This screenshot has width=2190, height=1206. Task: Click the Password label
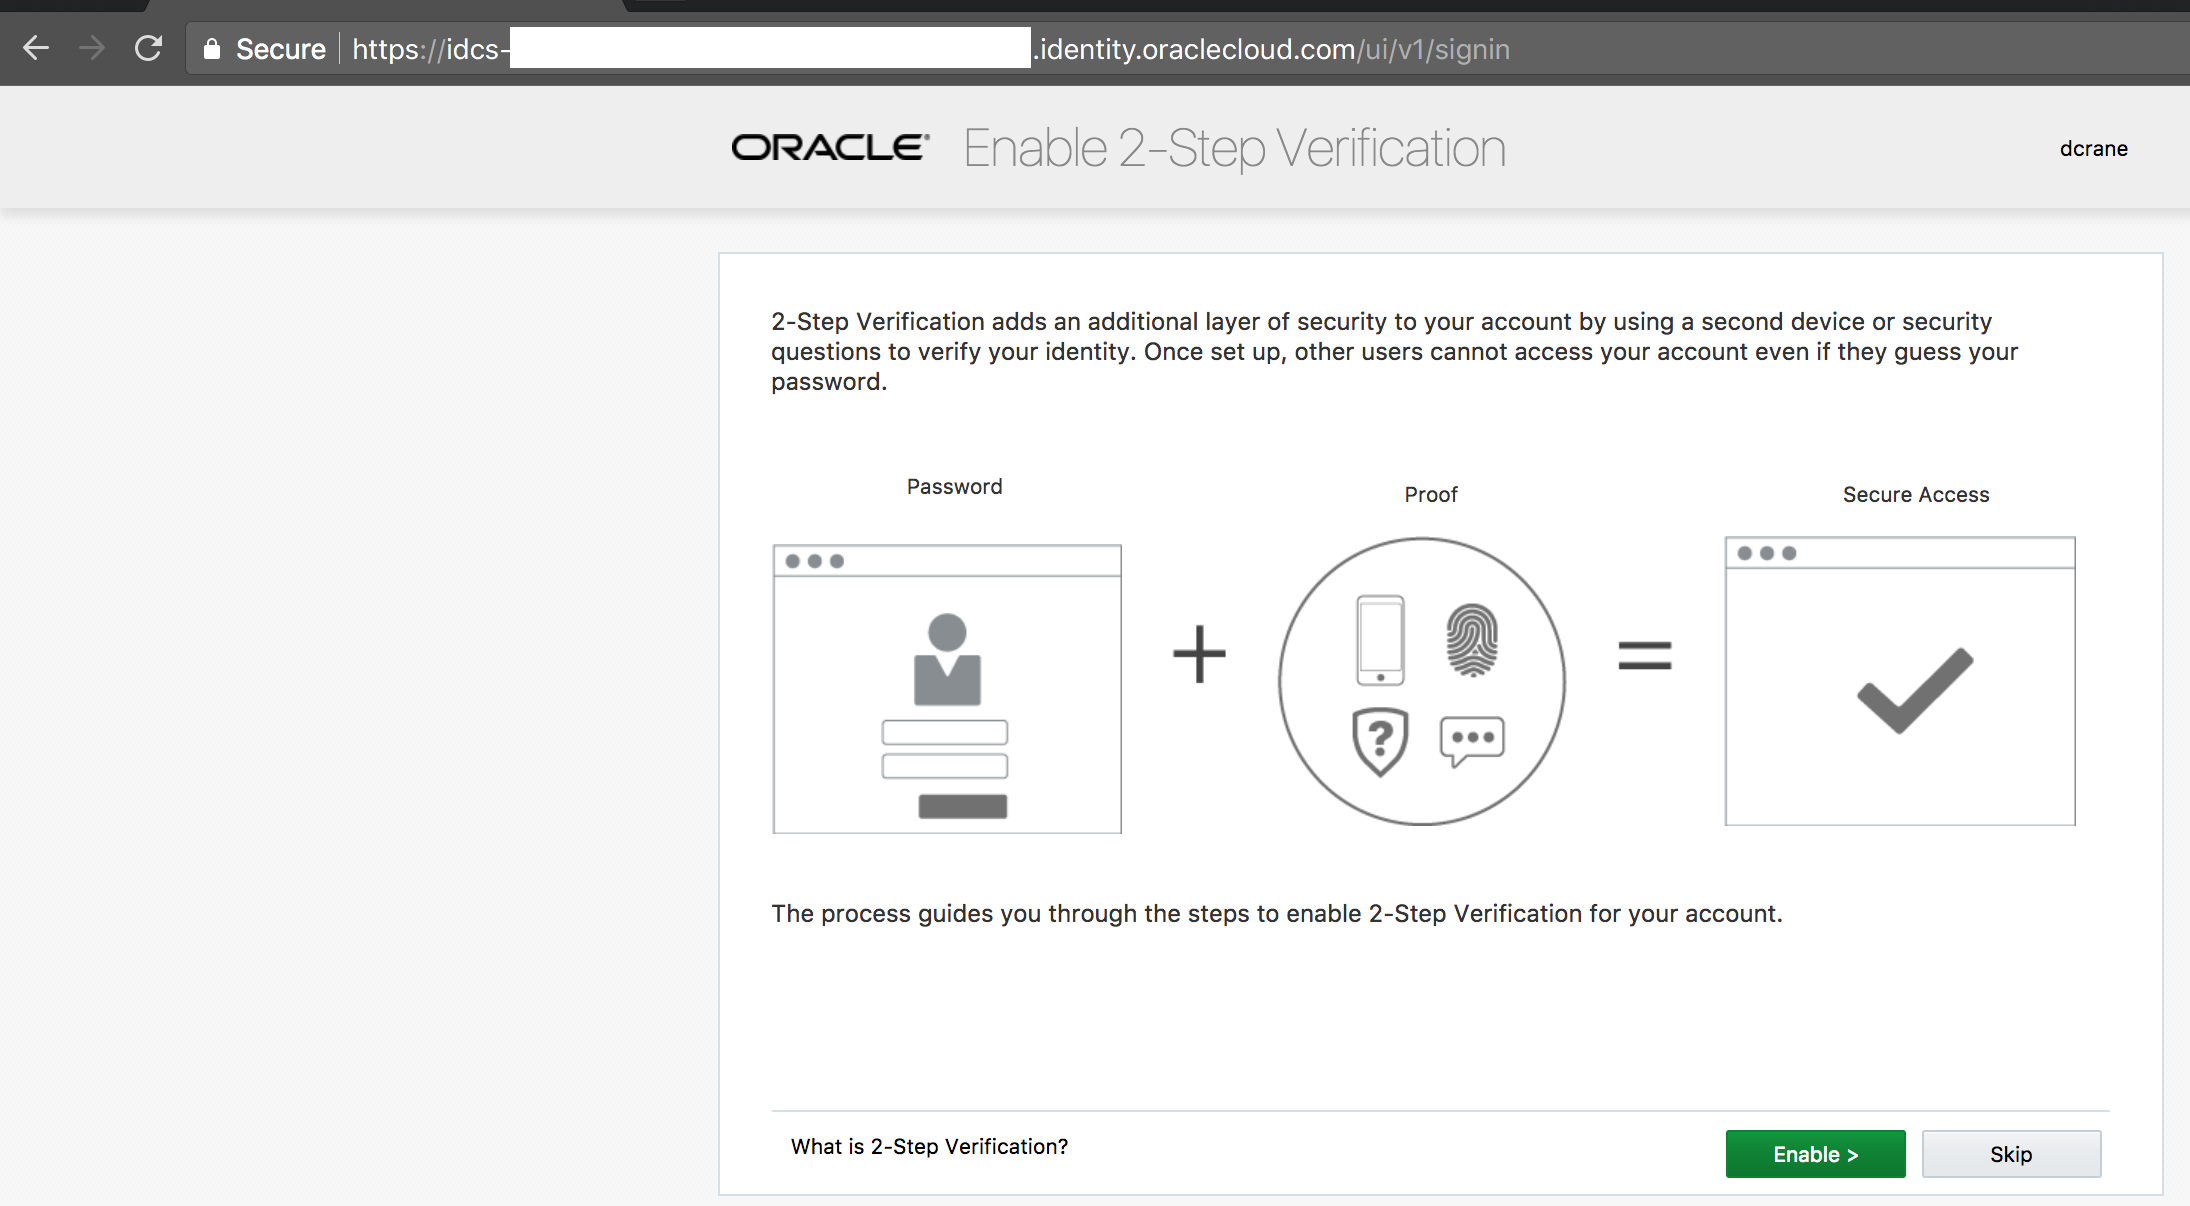954,487
